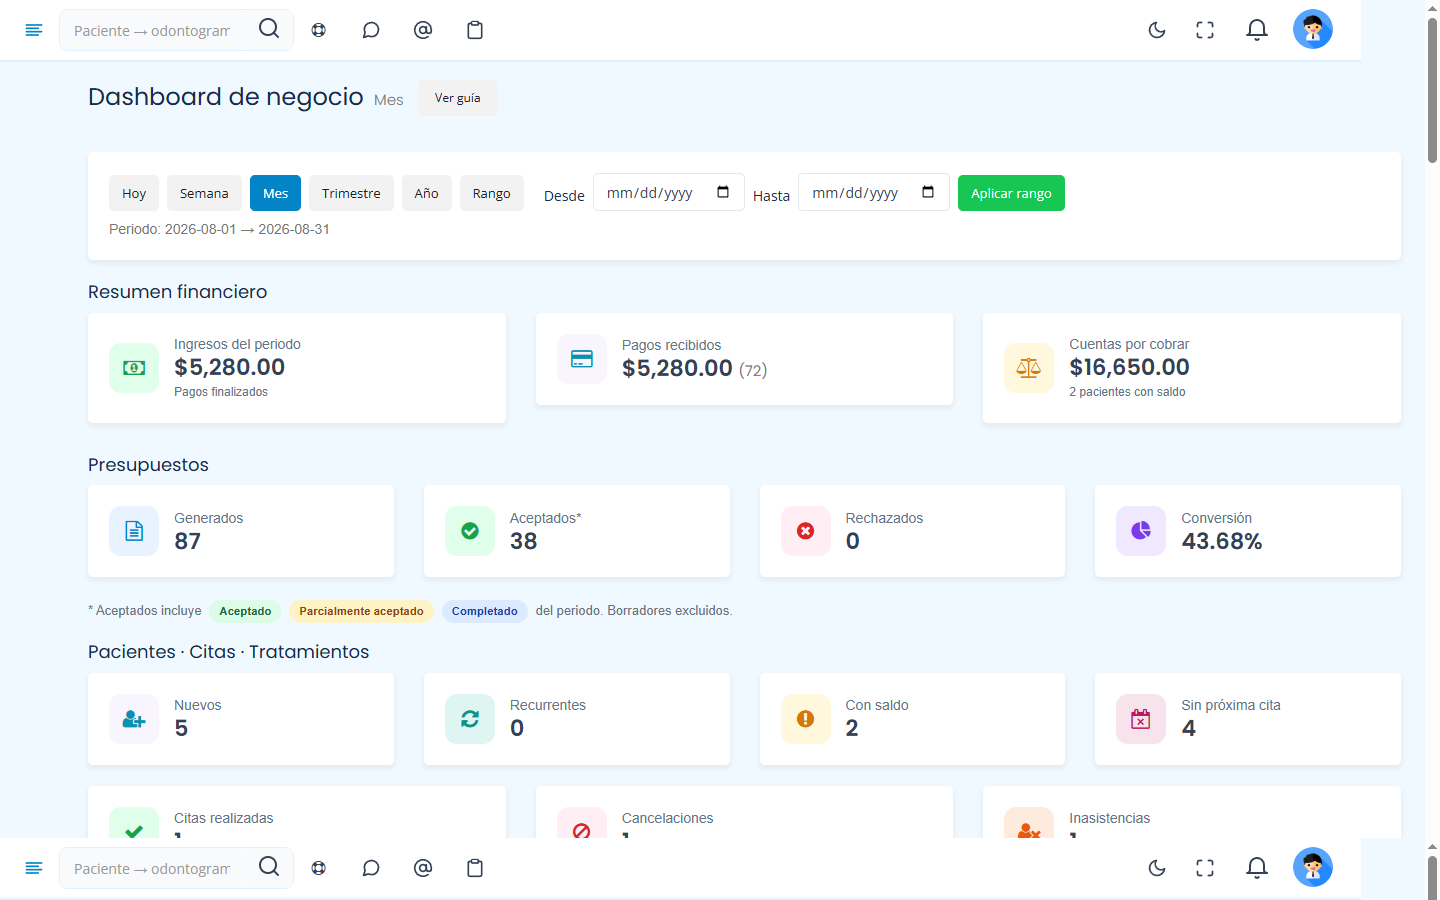
Task: Click the green Aplicar rango button
Action: (1011, 193)
